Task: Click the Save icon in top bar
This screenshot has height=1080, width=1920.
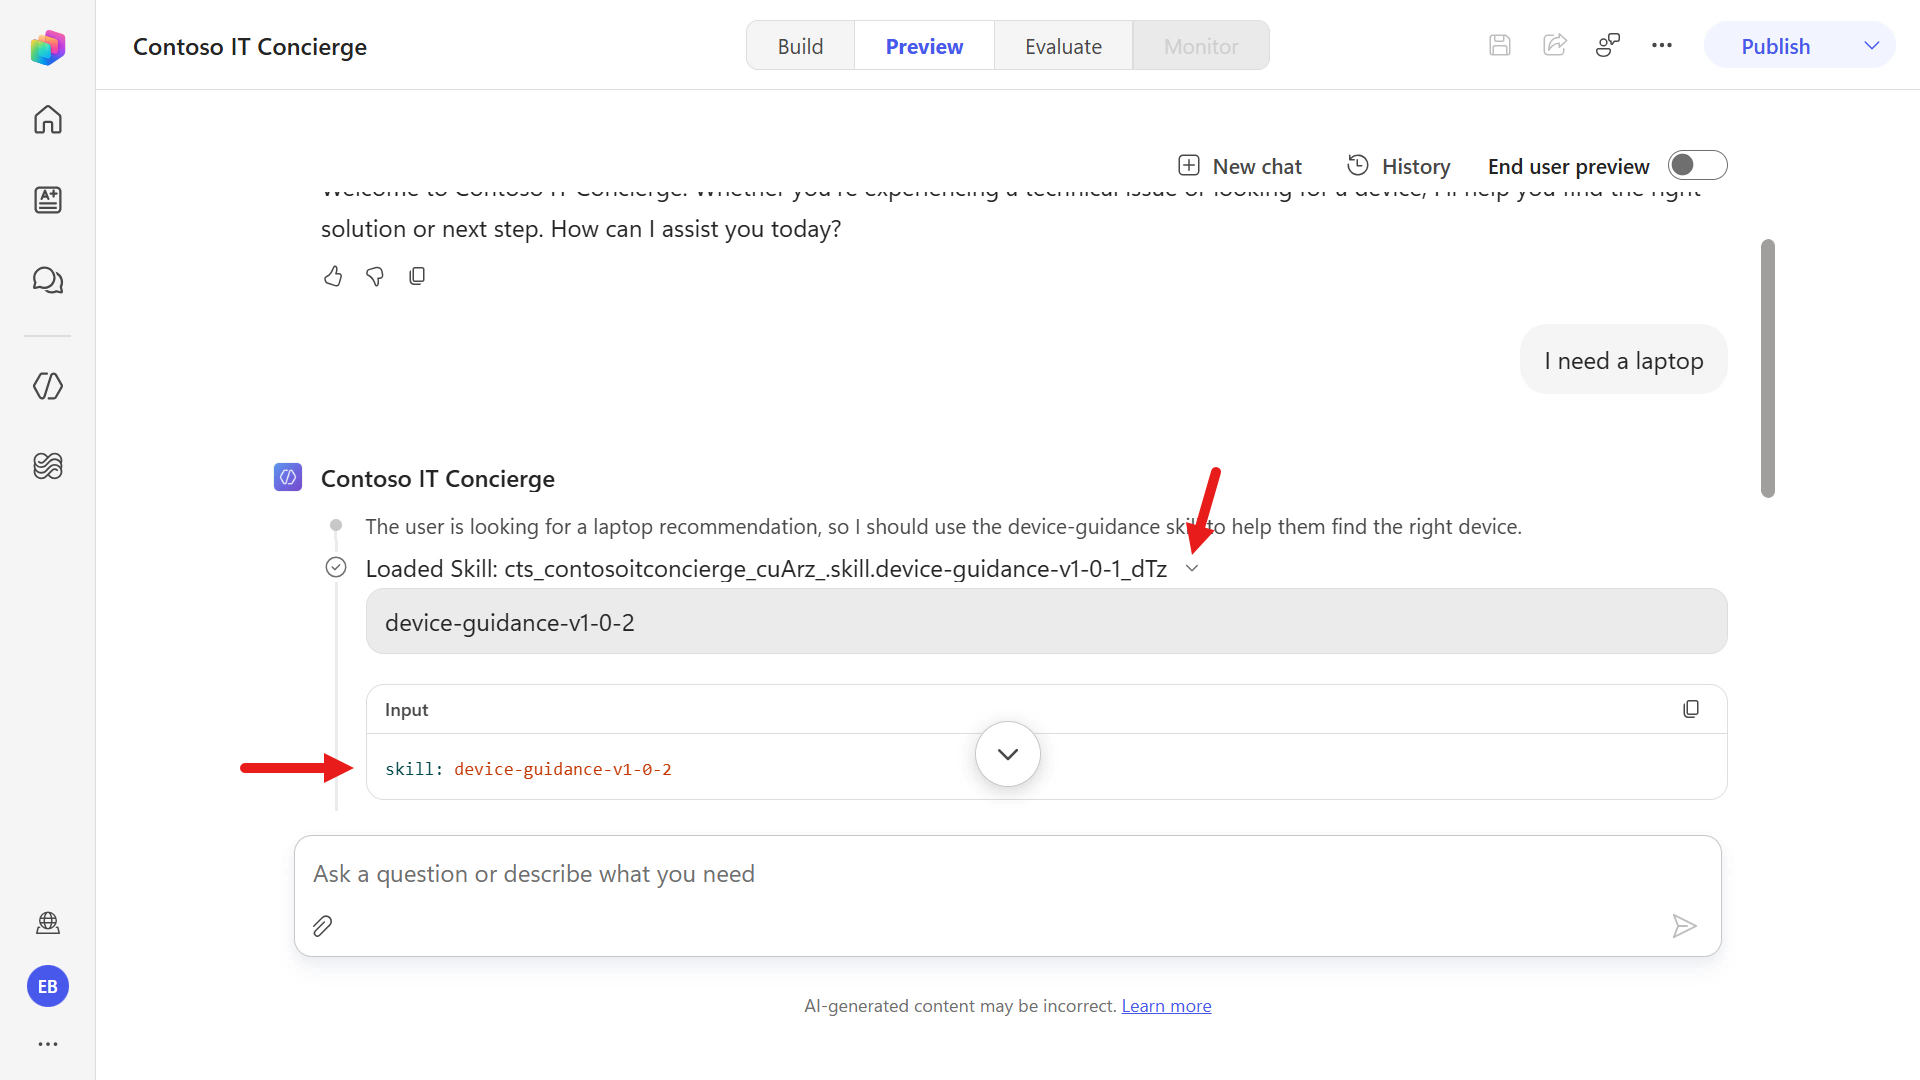Action: (x=1500, y=46)
